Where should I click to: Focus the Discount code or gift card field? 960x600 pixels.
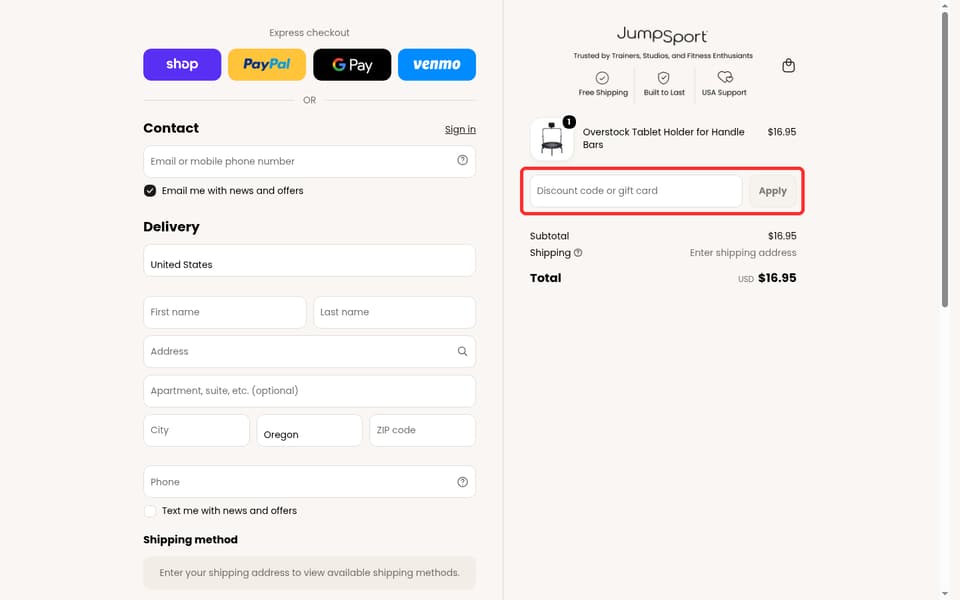(x=636, y=191)
